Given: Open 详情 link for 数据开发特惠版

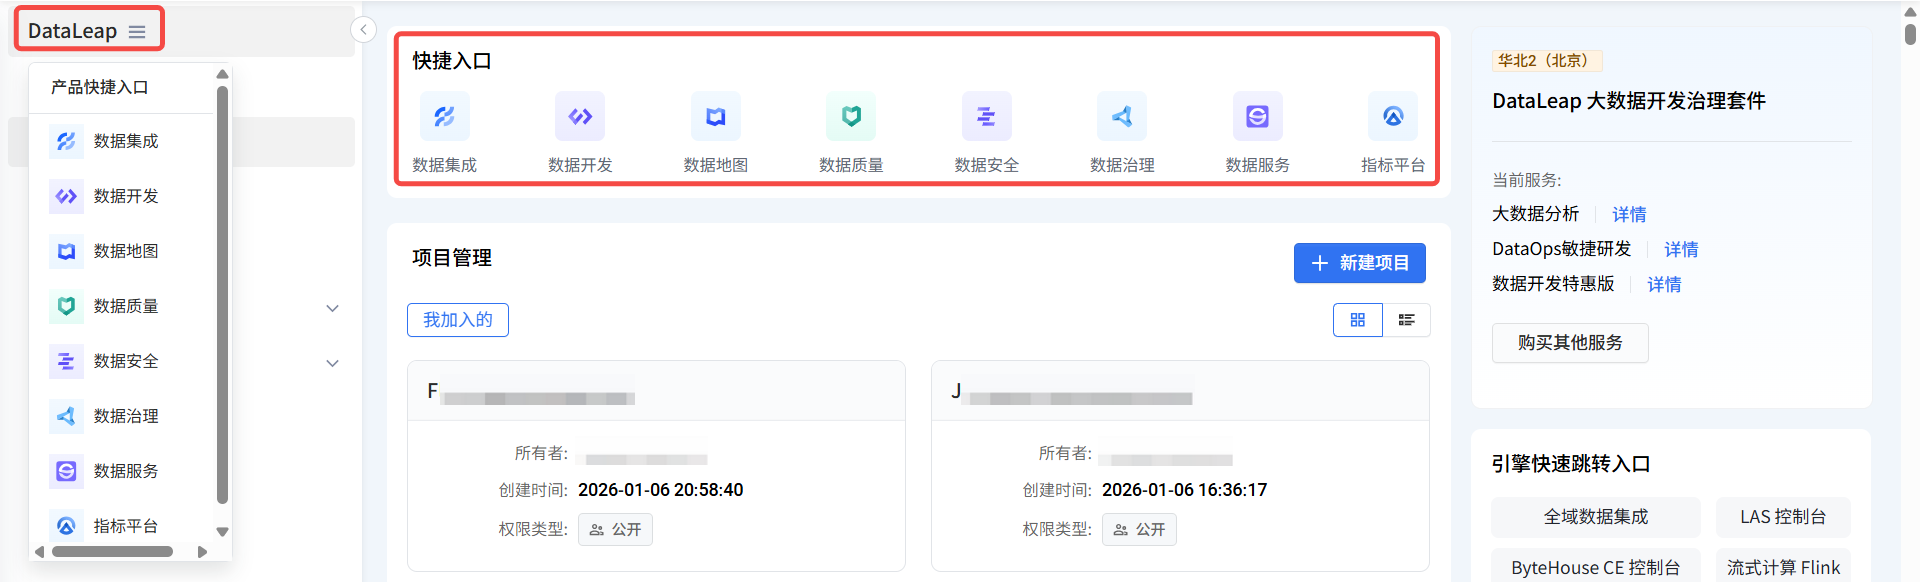Looking at the screenshot, I should click(x=1664, y=284).
